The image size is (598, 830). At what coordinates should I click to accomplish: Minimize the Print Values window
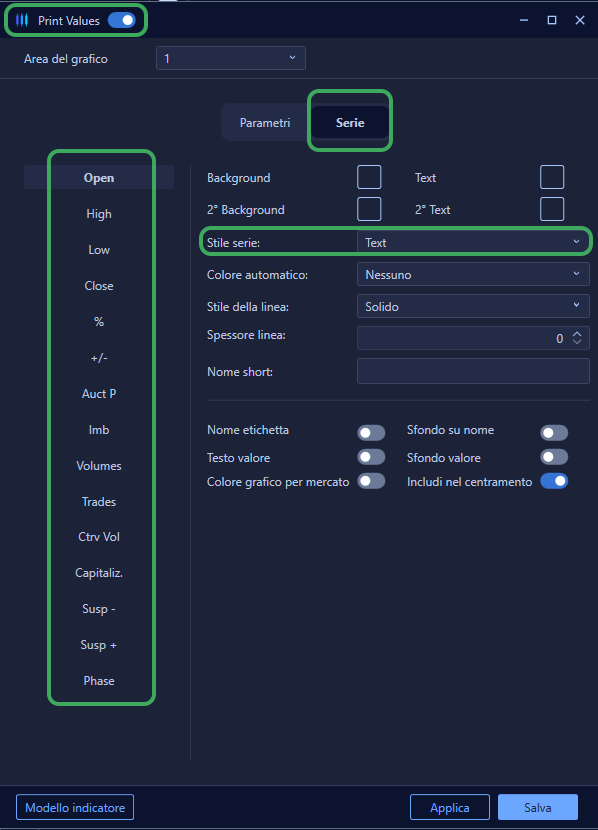coord(523,20)
